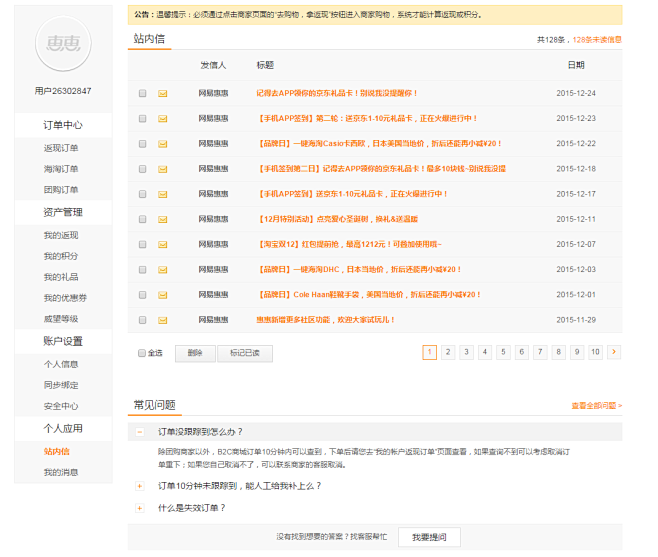Click envelope icon for 2015-11-29 message
The image size is (658, 557).
coord(163,320)
